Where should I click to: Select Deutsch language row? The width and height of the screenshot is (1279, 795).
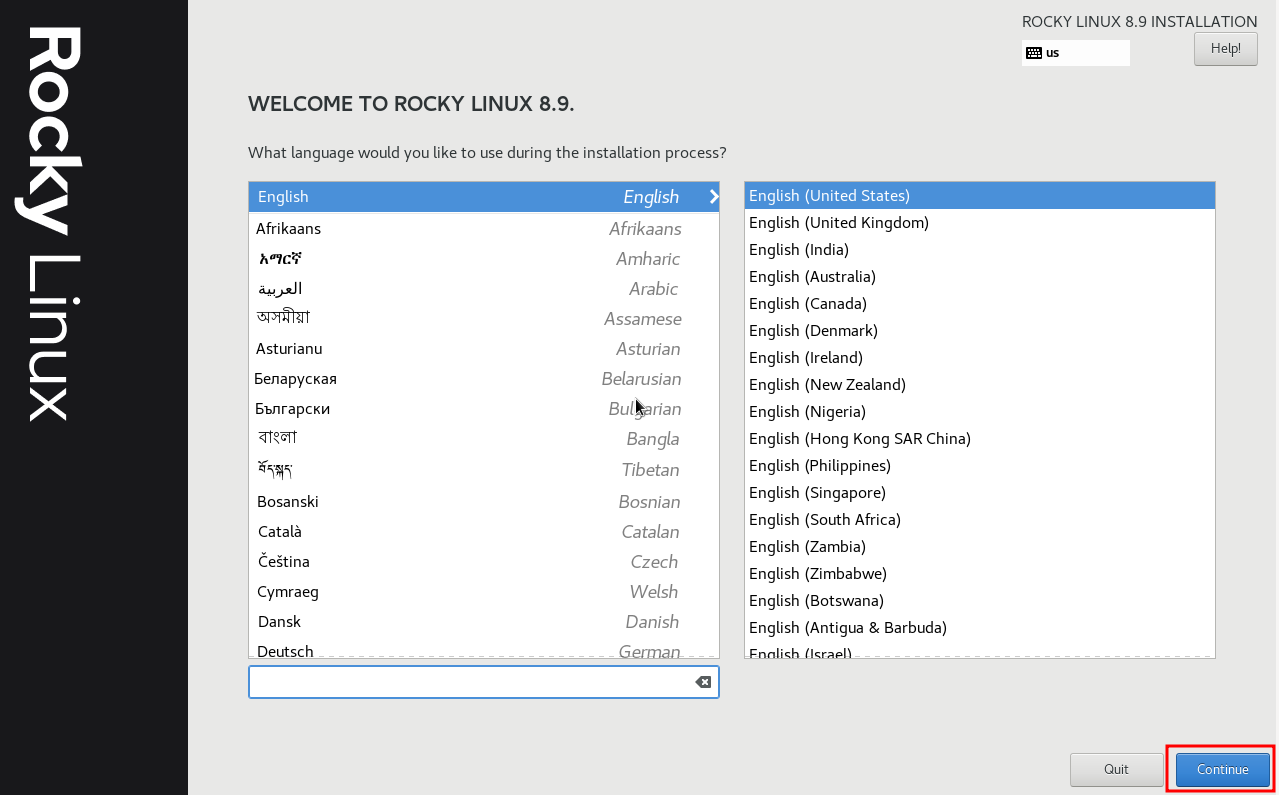coord(484,648)
